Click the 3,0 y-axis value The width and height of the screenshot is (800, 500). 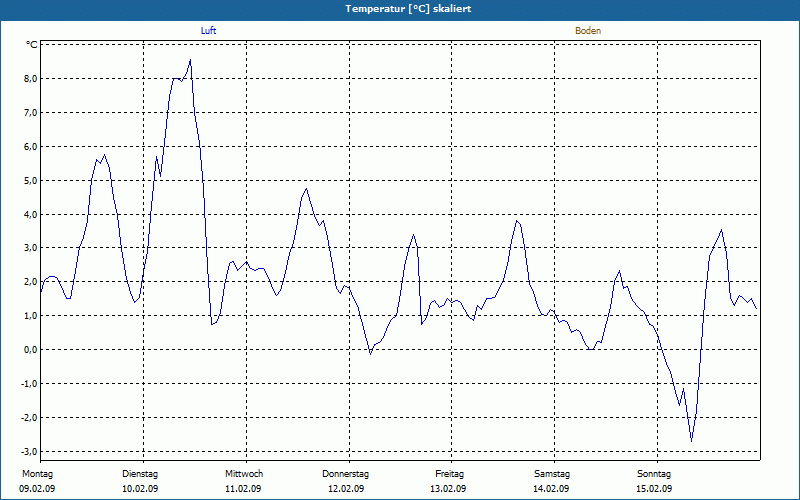pyautogui.click(x=29, y=248)
